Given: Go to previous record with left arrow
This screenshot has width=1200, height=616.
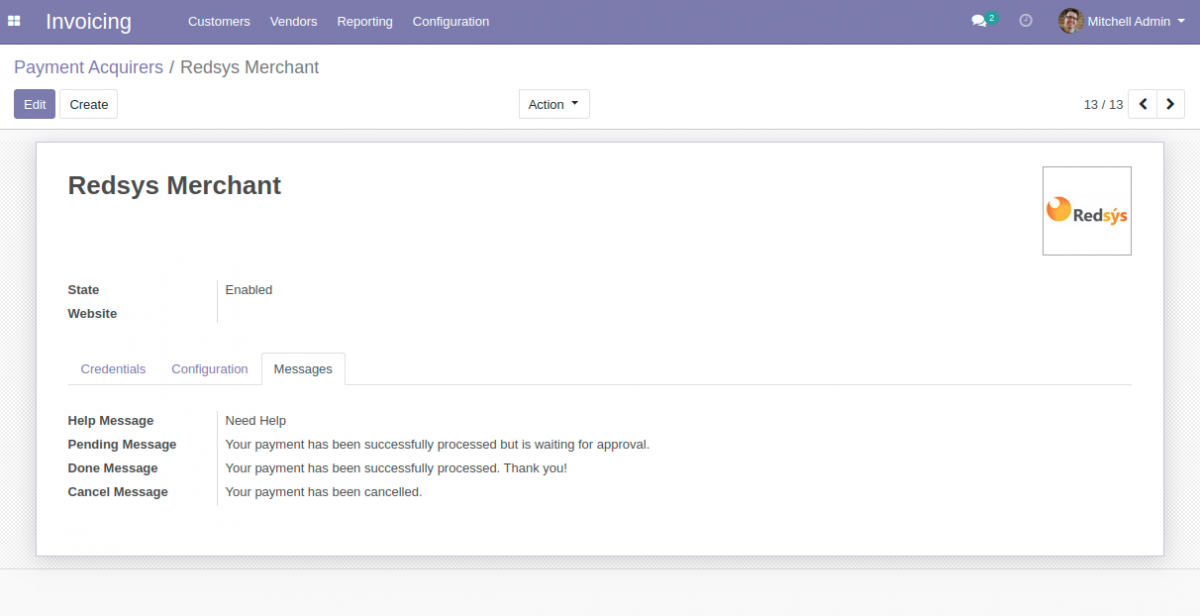Looking at the screenshot, I should (1142, 104).
